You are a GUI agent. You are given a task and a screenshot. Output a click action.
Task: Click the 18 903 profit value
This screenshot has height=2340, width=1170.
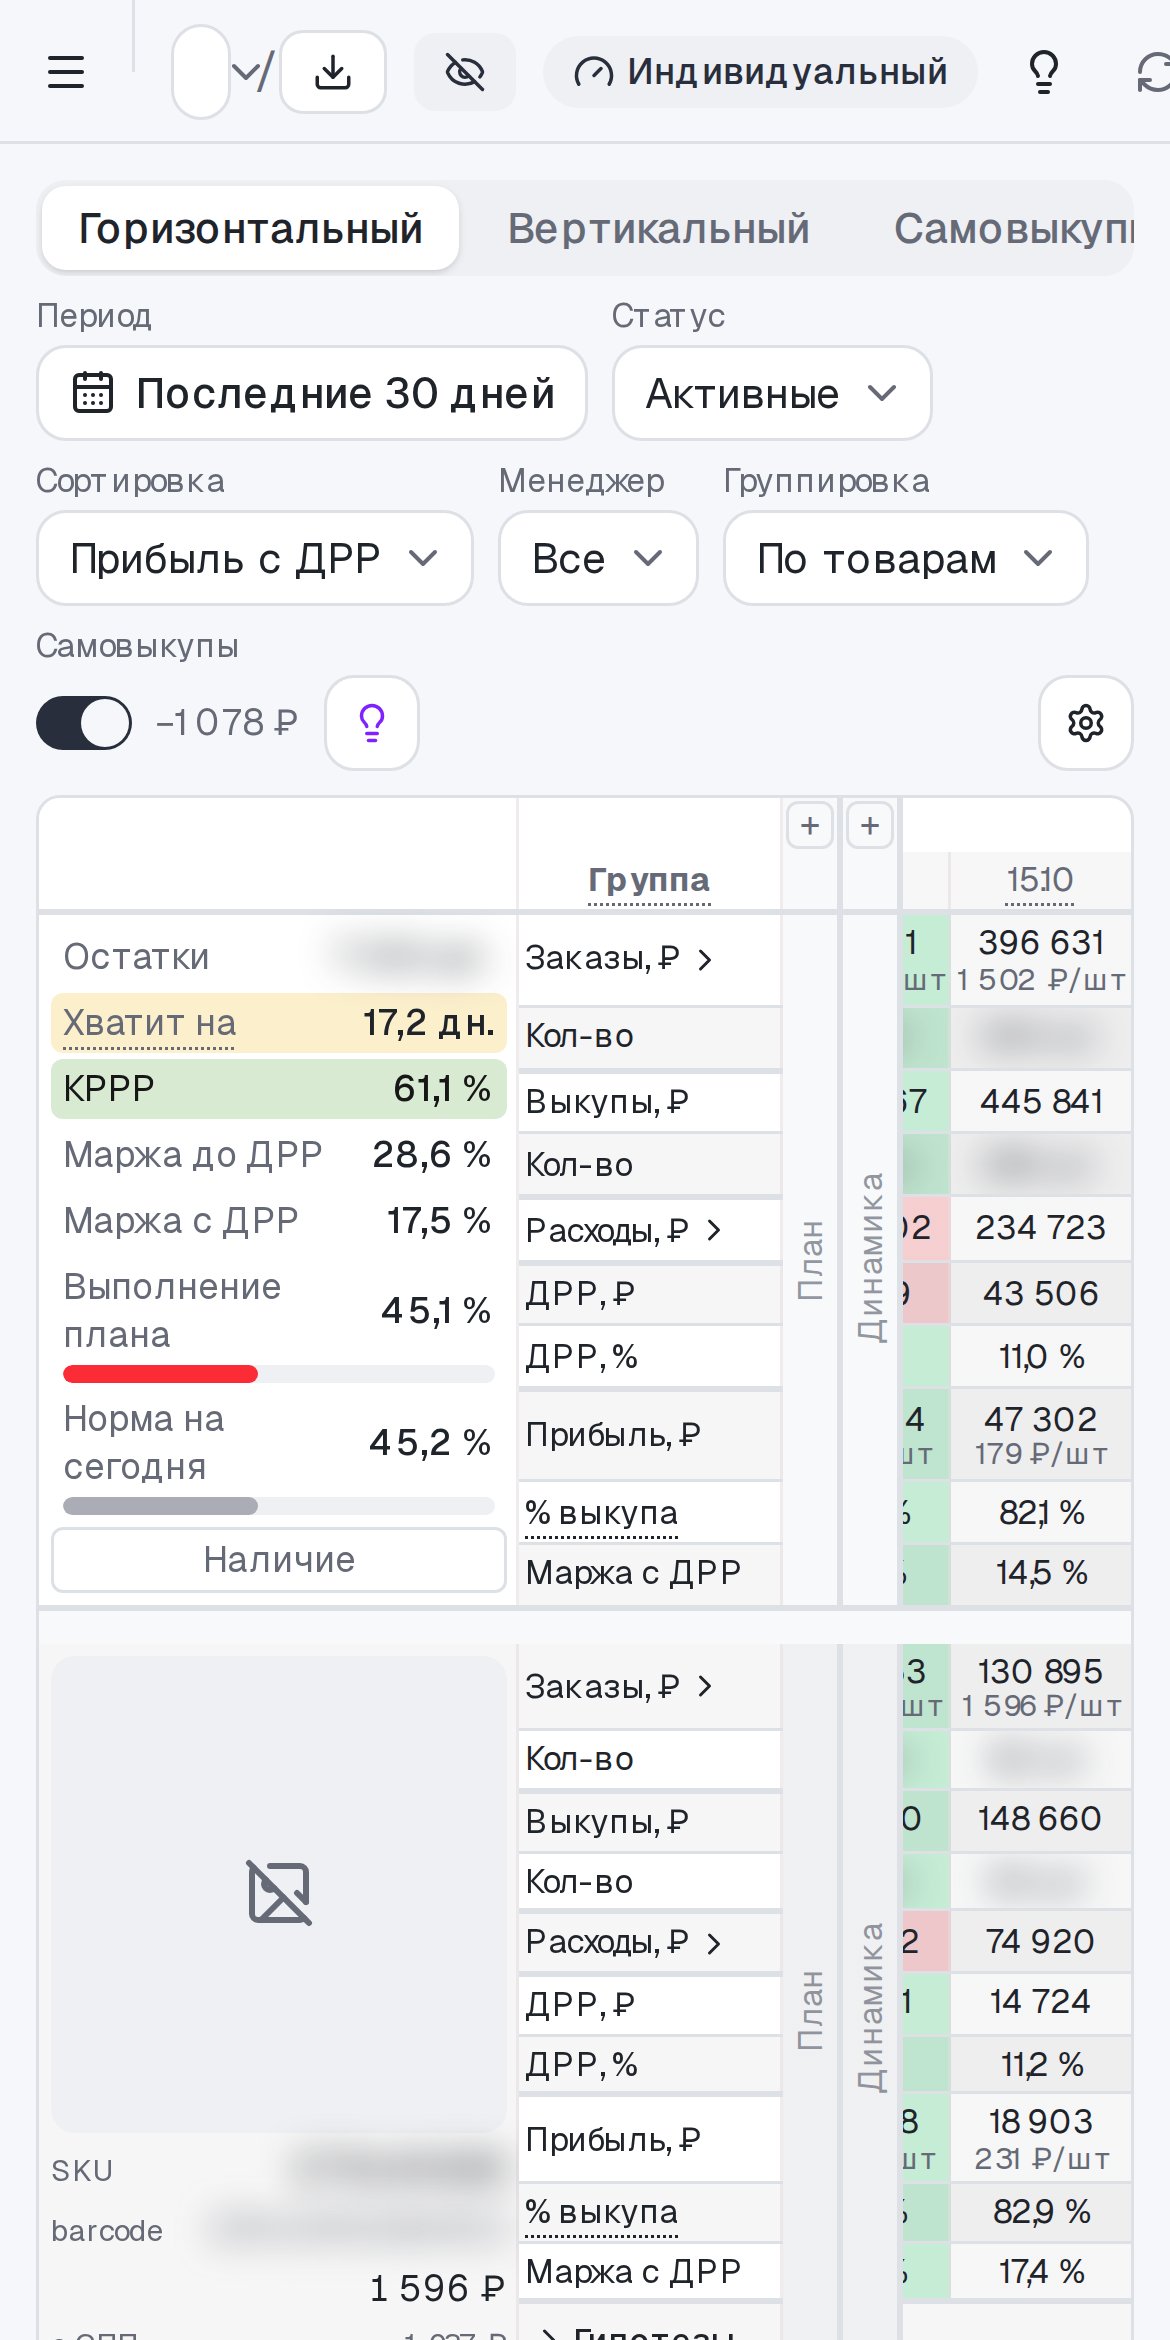tap(1041, 2121)
